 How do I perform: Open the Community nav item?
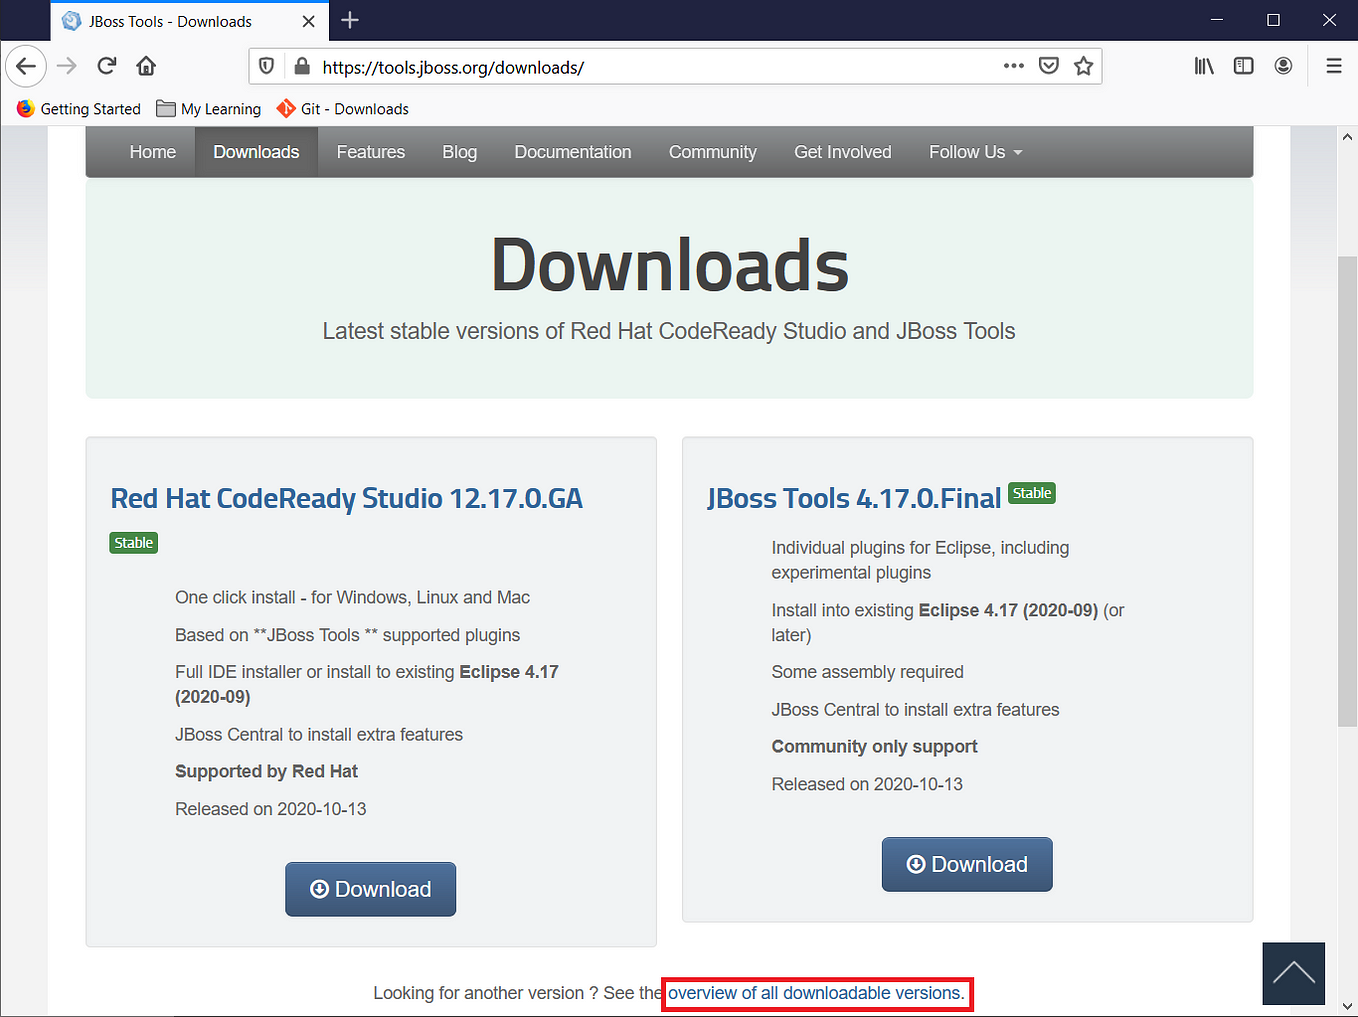(713, 152)
